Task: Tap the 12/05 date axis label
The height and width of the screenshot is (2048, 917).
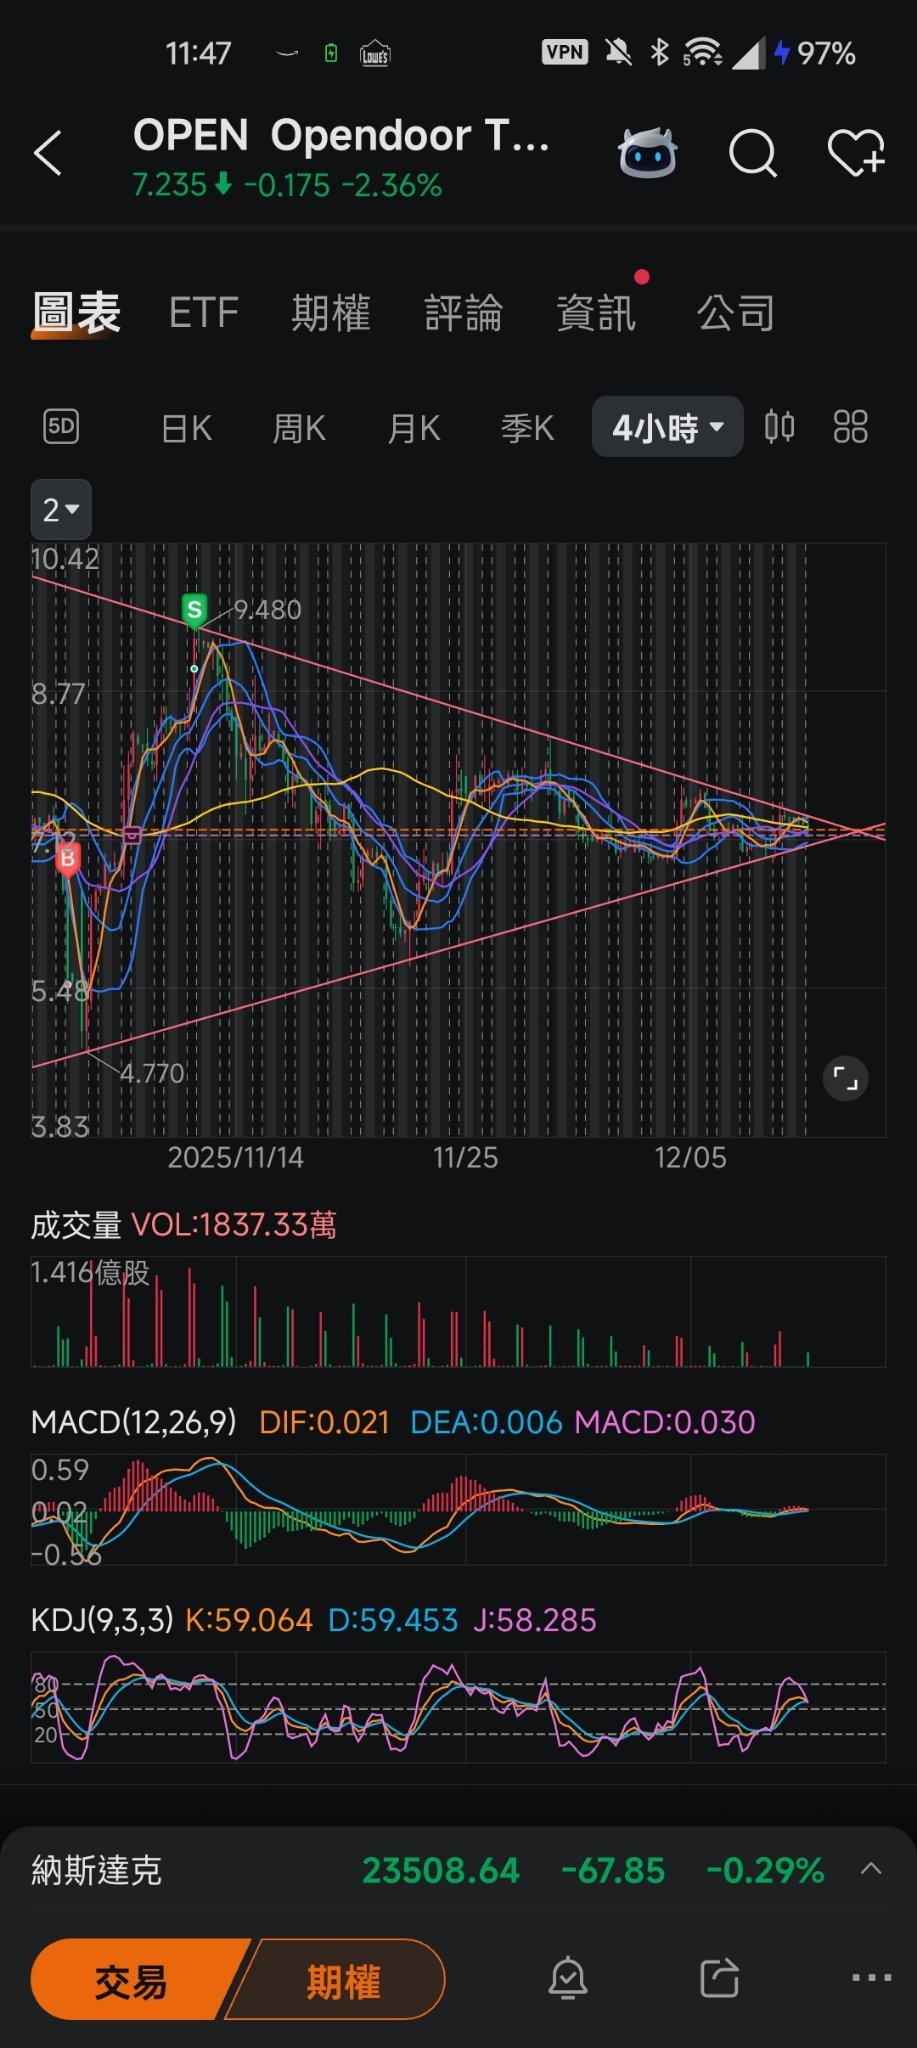Action: [x=690, y=1157]
